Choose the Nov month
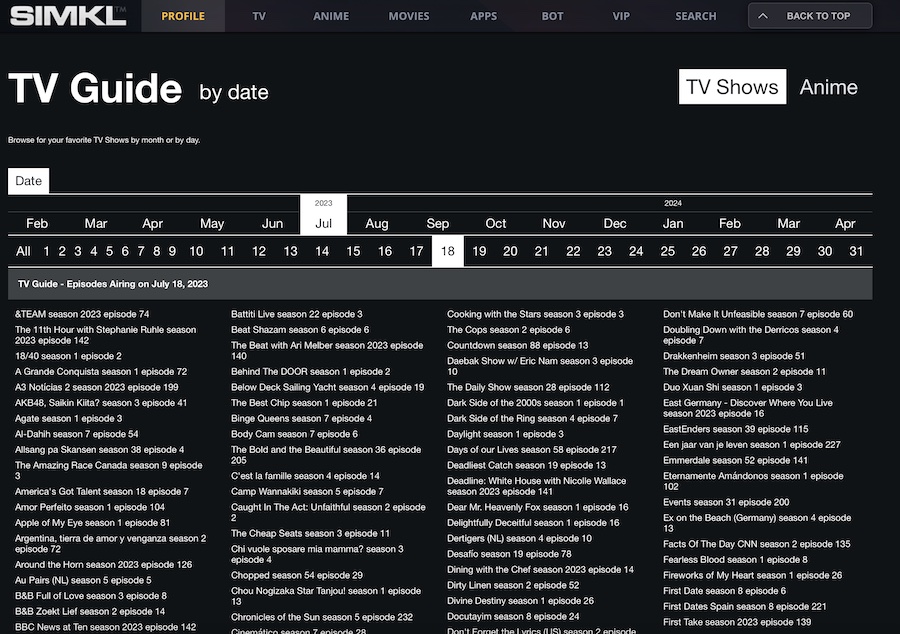Image resolution: width=900 pixels, height=634 pixels. pyautogui.click(x=554, y=223)
